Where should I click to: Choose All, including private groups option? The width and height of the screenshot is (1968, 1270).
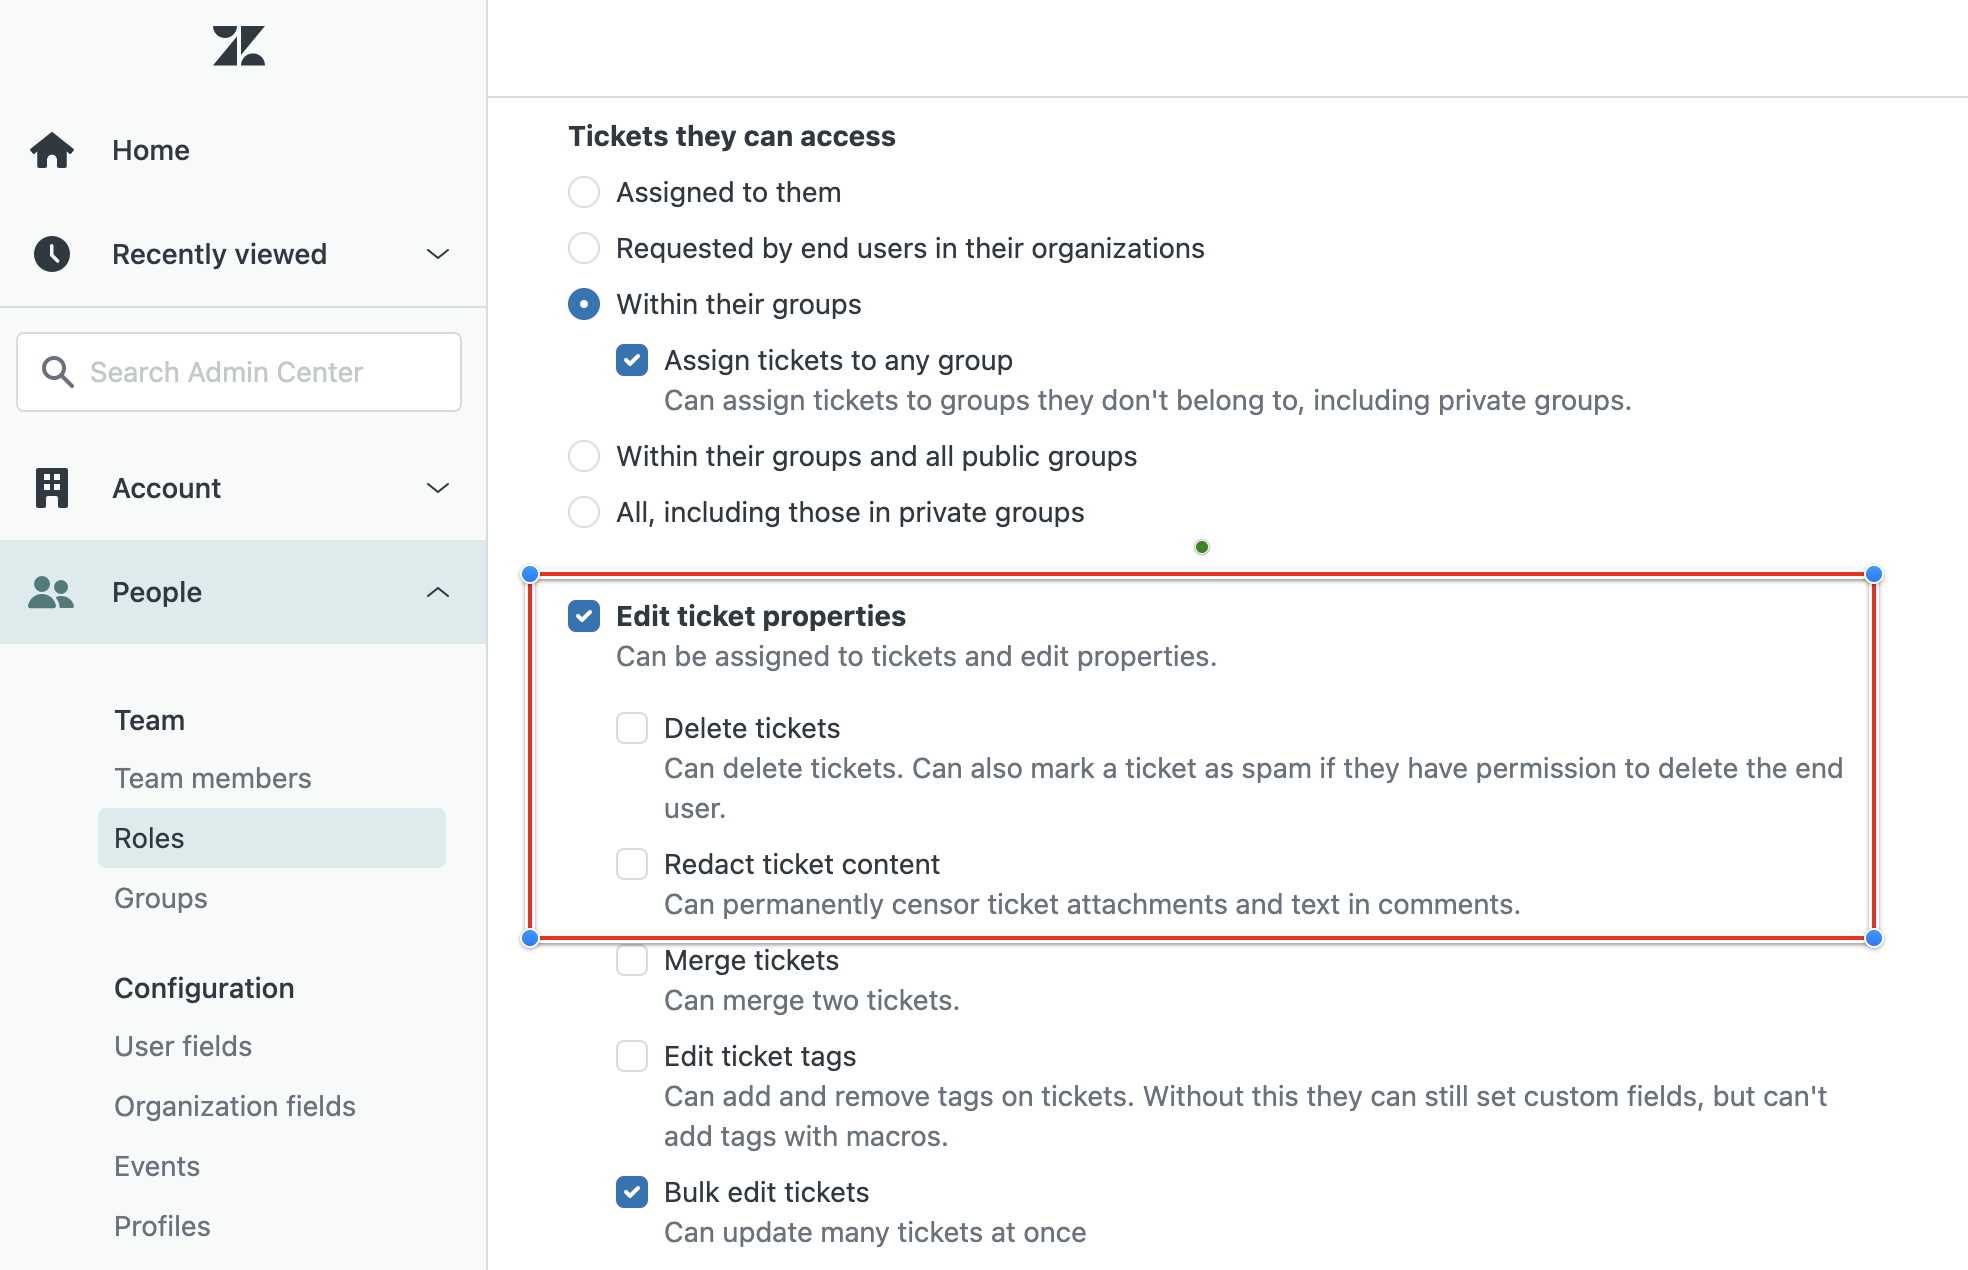click(584, 512)
